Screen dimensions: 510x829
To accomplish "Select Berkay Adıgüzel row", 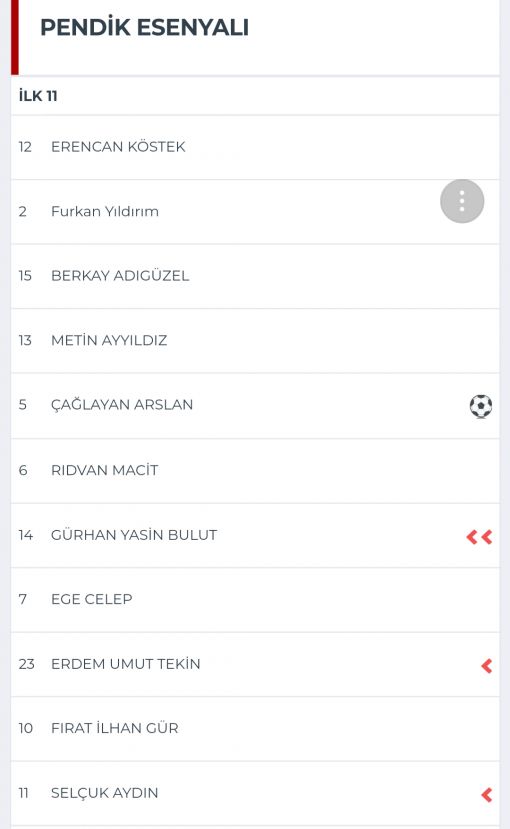I will (x=255, y=276).
